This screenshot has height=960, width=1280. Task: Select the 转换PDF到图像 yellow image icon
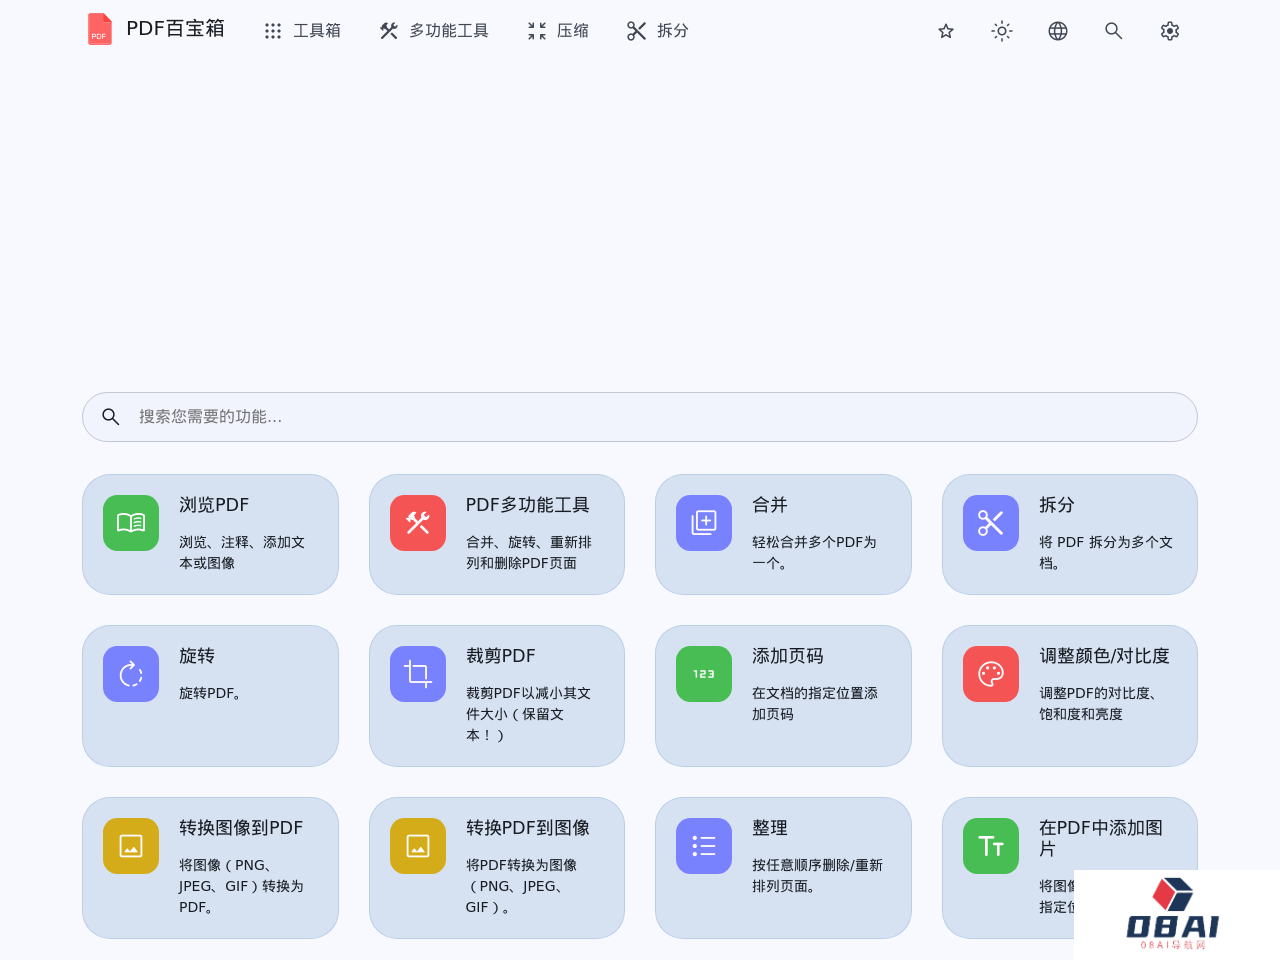tap(417, 845)
